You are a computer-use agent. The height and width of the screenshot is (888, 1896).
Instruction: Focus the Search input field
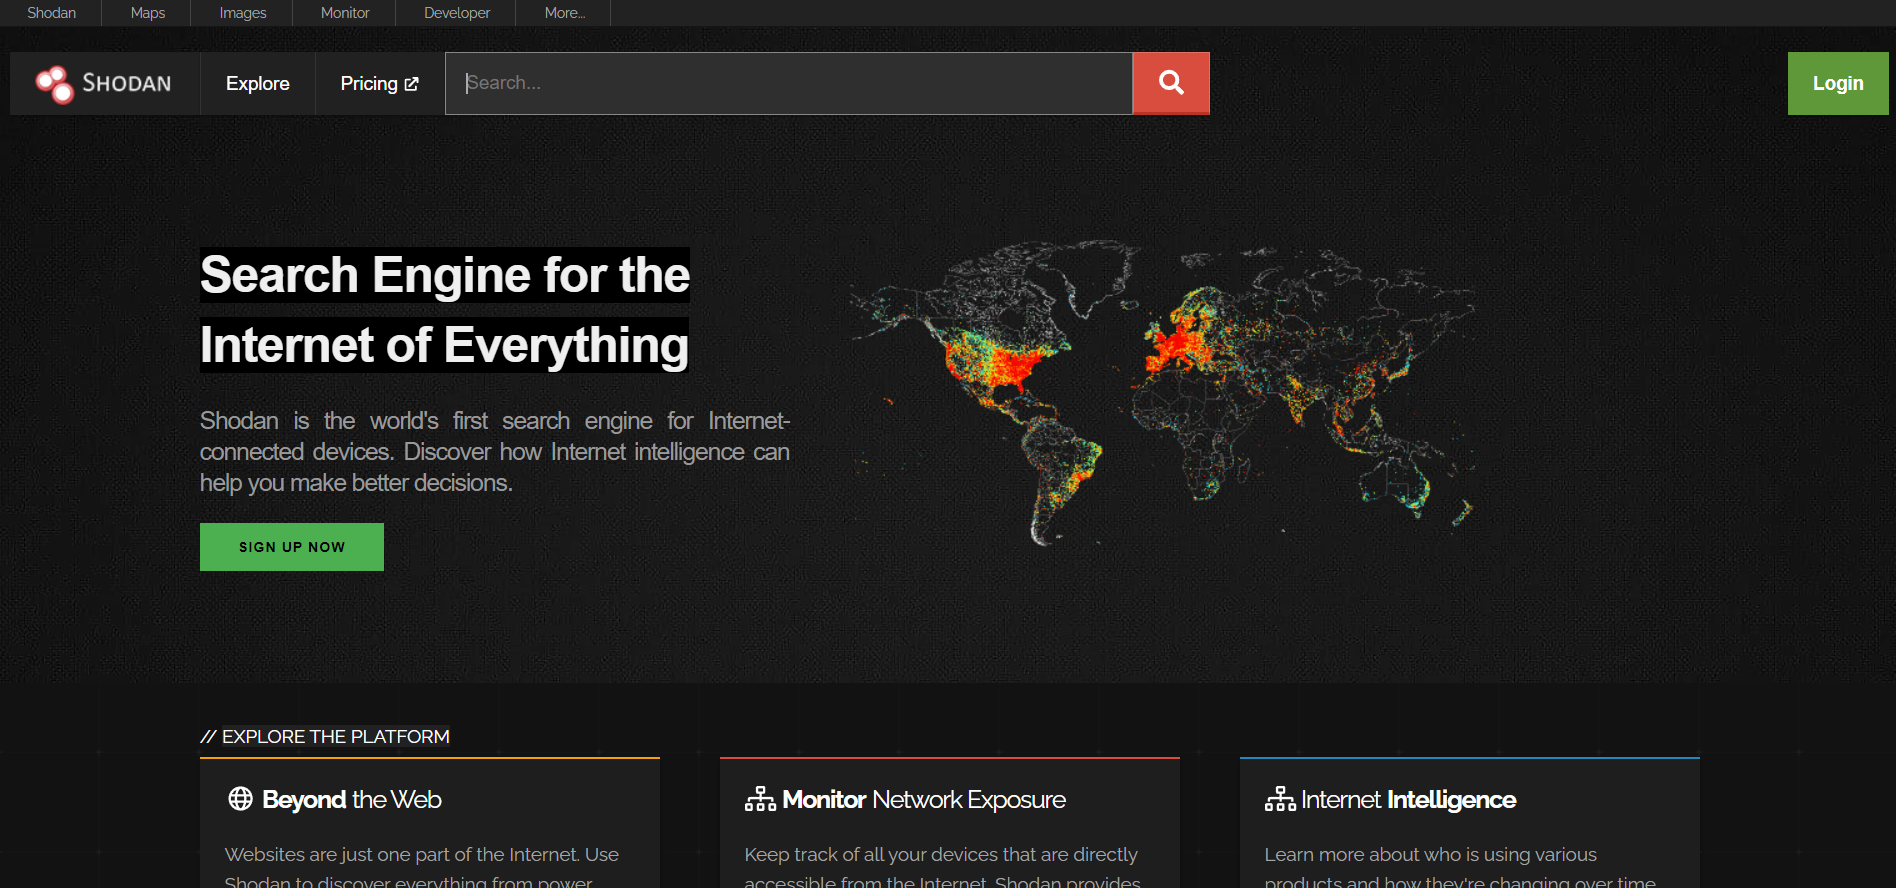point(788,84)
